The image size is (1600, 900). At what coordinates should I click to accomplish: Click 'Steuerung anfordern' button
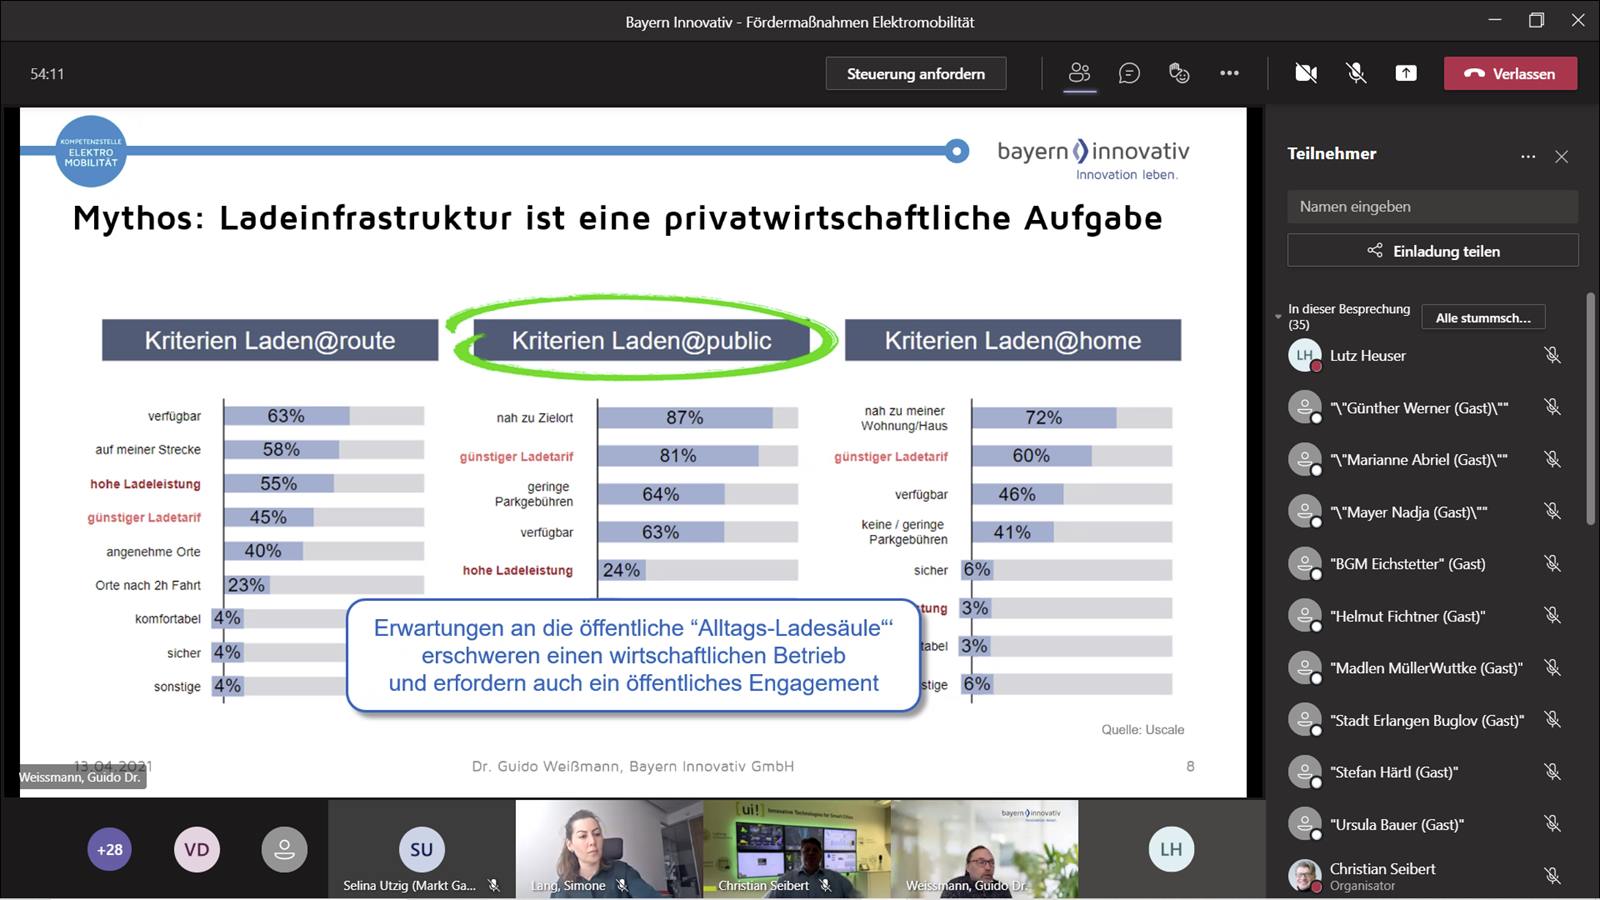point(915,73)
